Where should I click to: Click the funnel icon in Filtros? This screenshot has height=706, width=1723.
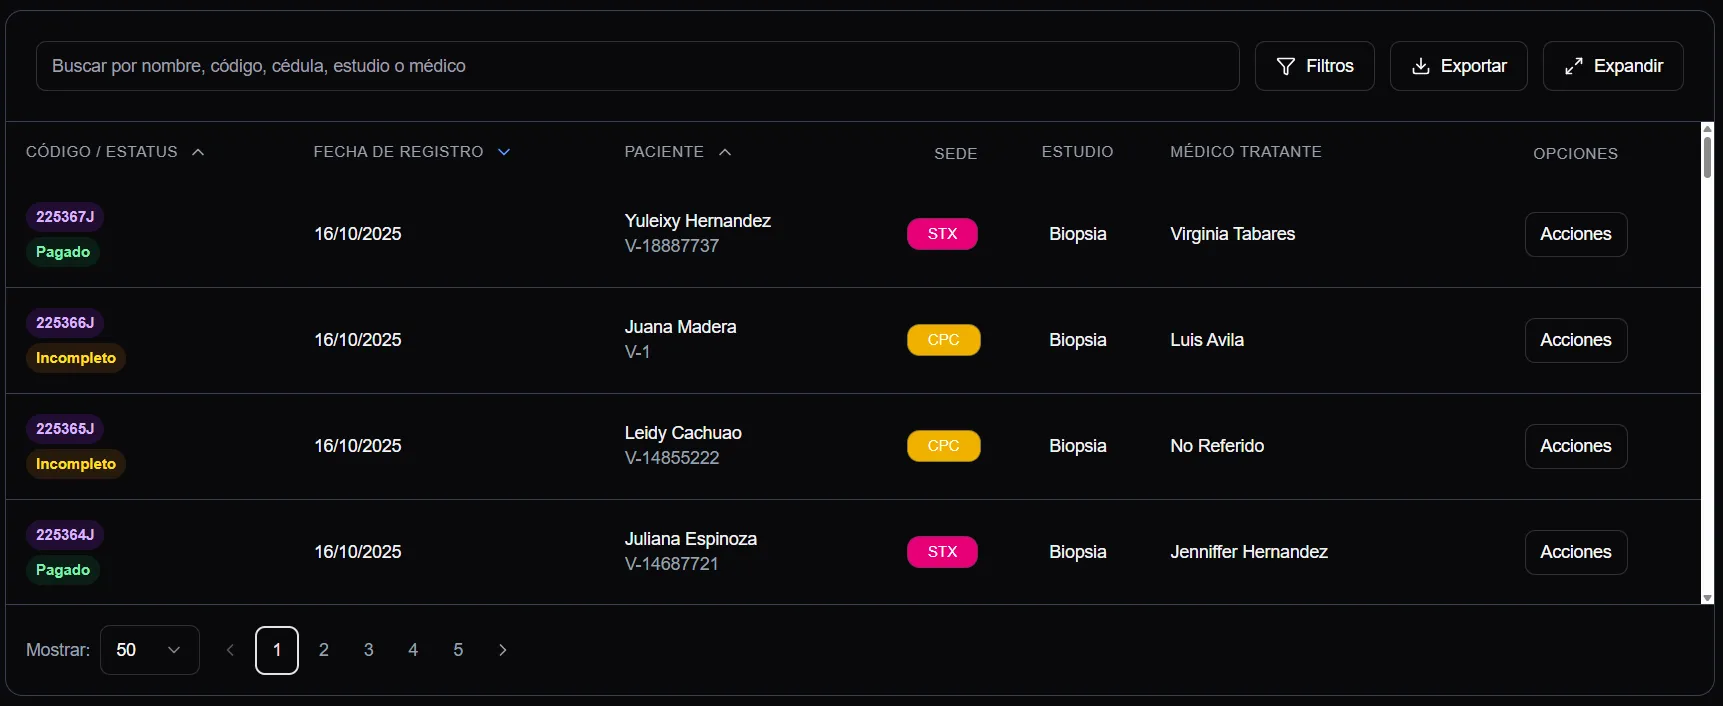(1286, 66)
